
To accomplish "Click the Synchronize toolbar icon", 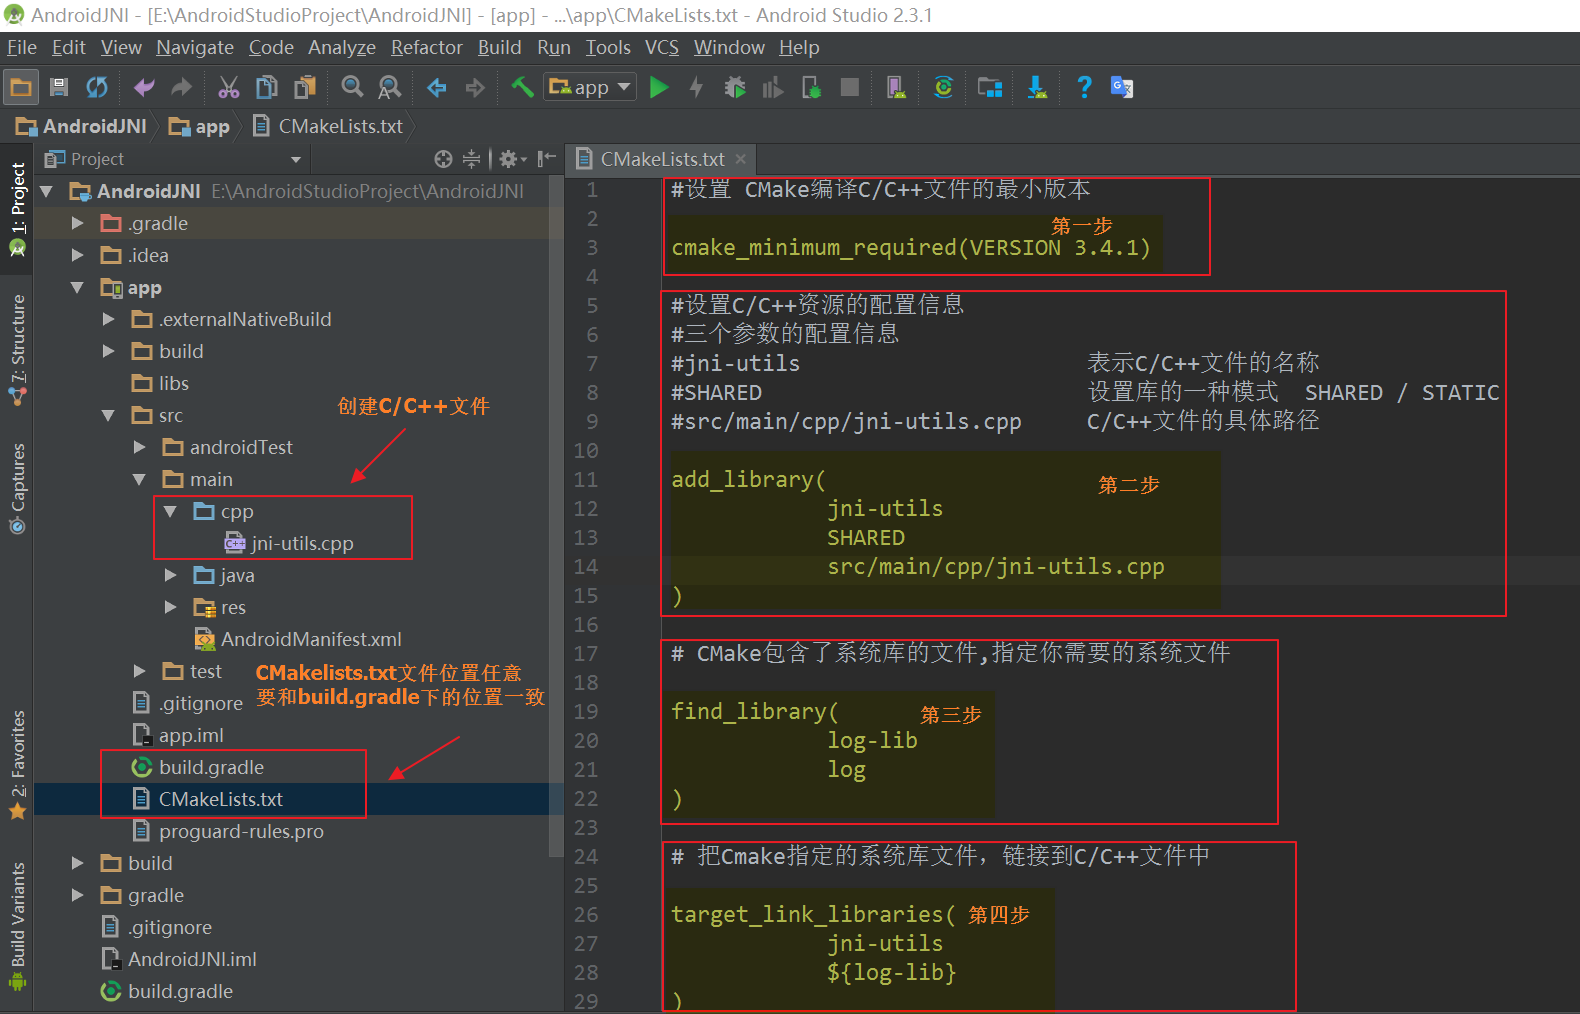I will click(x=97, y=88).
